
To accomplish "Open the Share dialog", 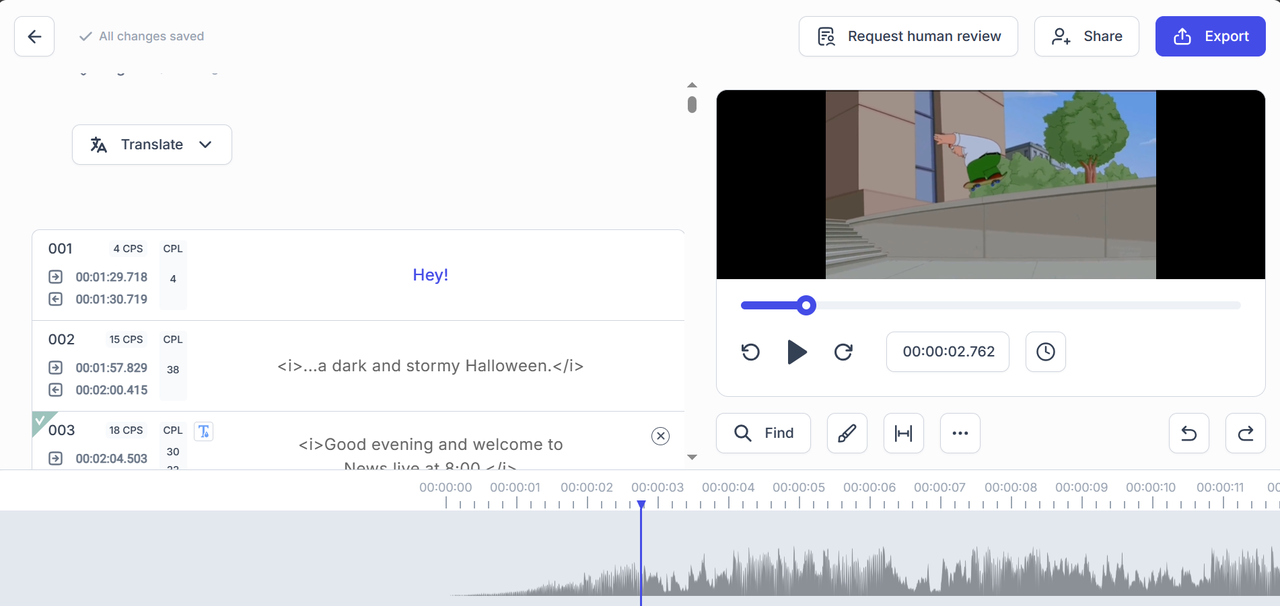I will pos(1086,36).
